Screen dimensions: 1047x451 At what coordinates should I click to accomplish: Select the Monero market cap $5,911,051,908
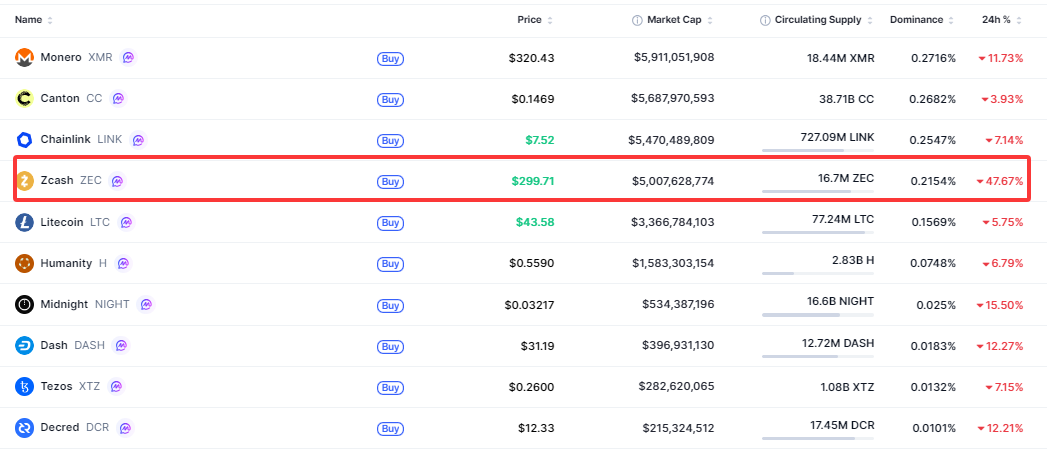click(x=674, y=57)
